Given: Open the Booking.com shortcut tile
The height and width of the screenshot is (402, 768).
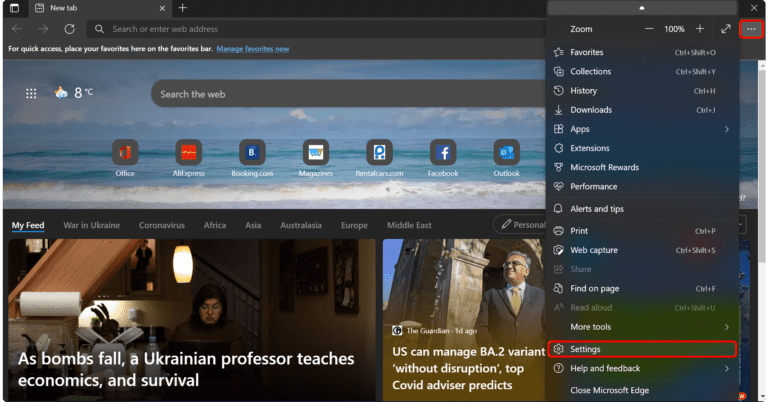Looking at the screenshot, I should point(252,153).
